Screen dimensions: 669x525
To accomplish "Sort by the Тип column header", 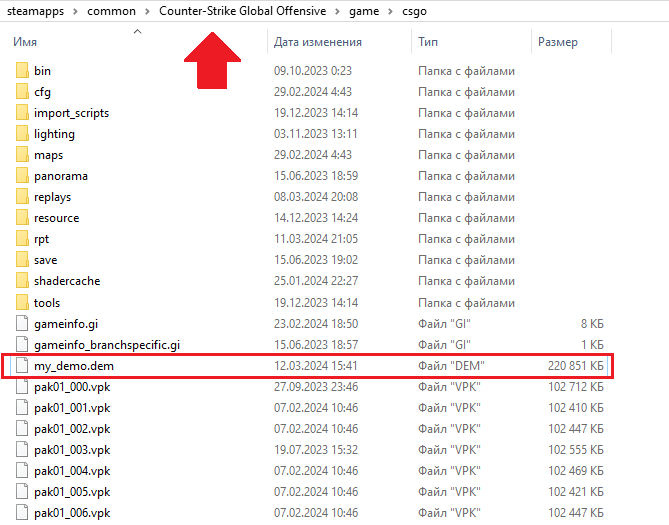I will [x=428, y=42].
